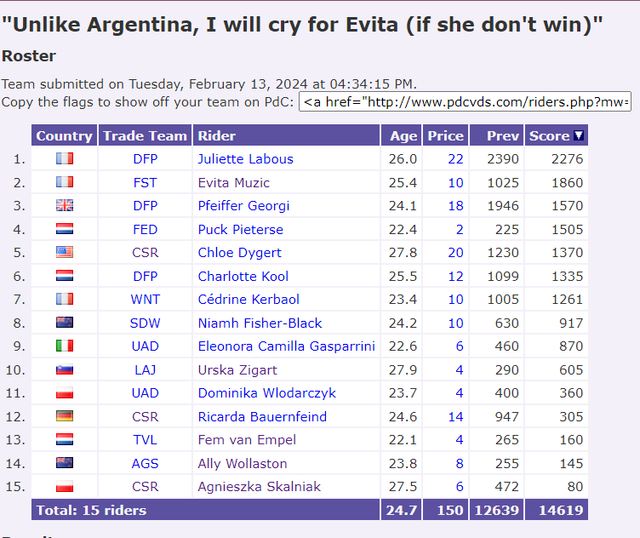Screen dimensions: 640x538
Task: Click the British flag for Pfeiffer Georgi
Action: tap(64, 205)
